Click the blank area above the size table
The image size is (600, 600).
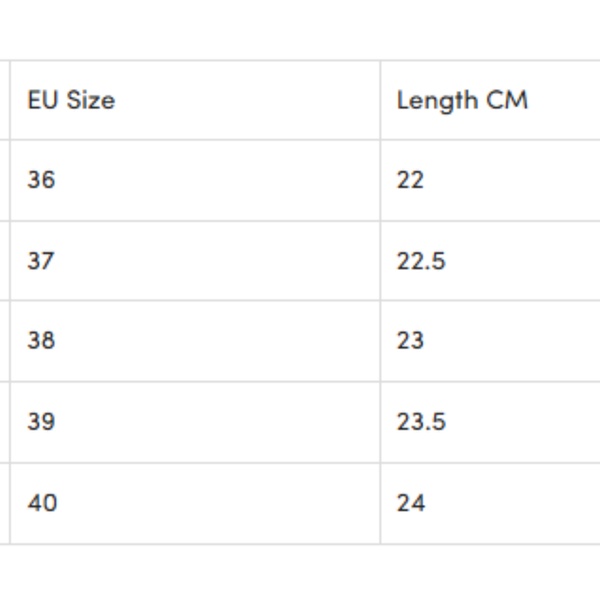(300, 28)
